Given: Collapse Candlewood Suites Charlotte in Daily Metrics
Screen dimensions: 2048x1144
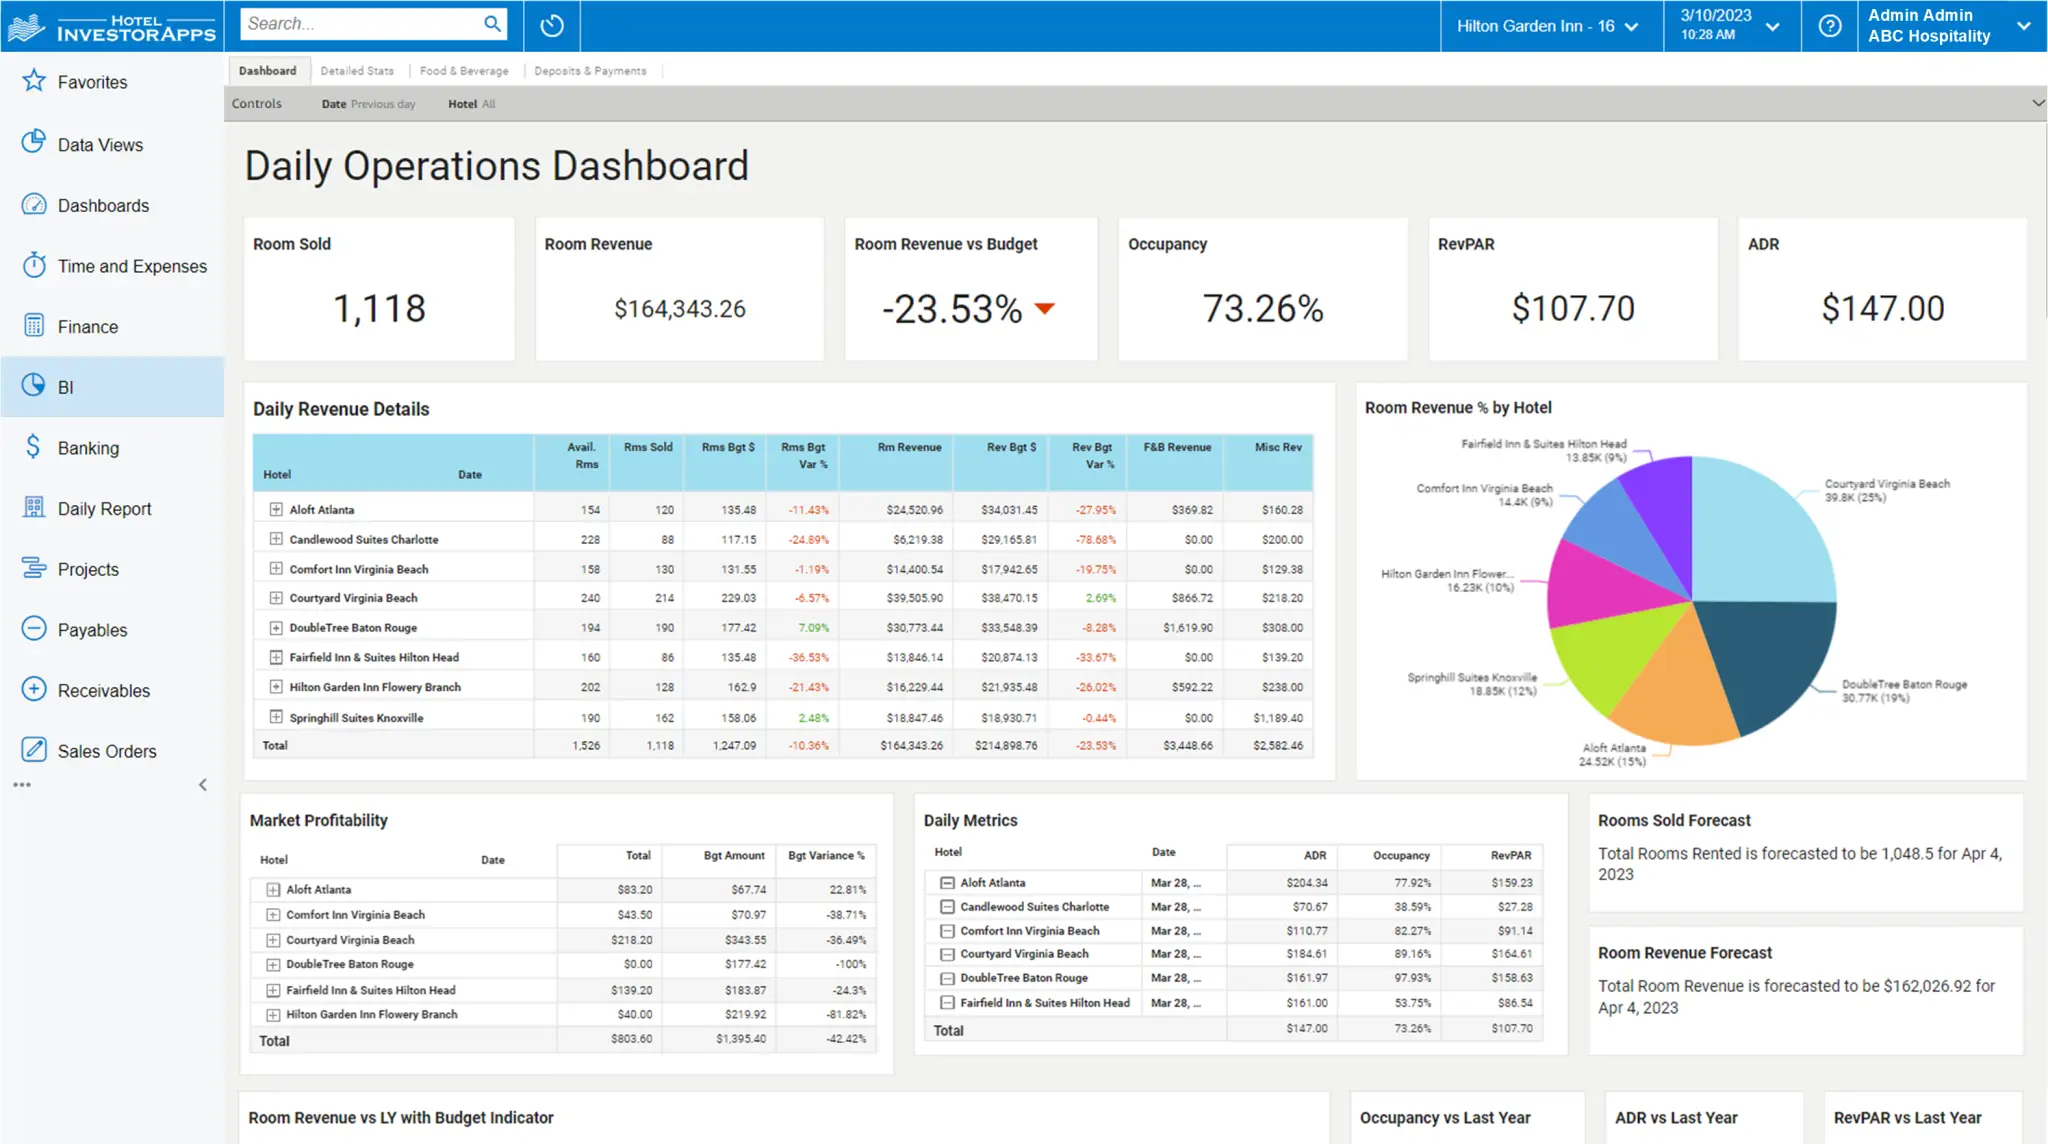Looking at the screenshot, I should pyautogui.click(x=947, y=907).
